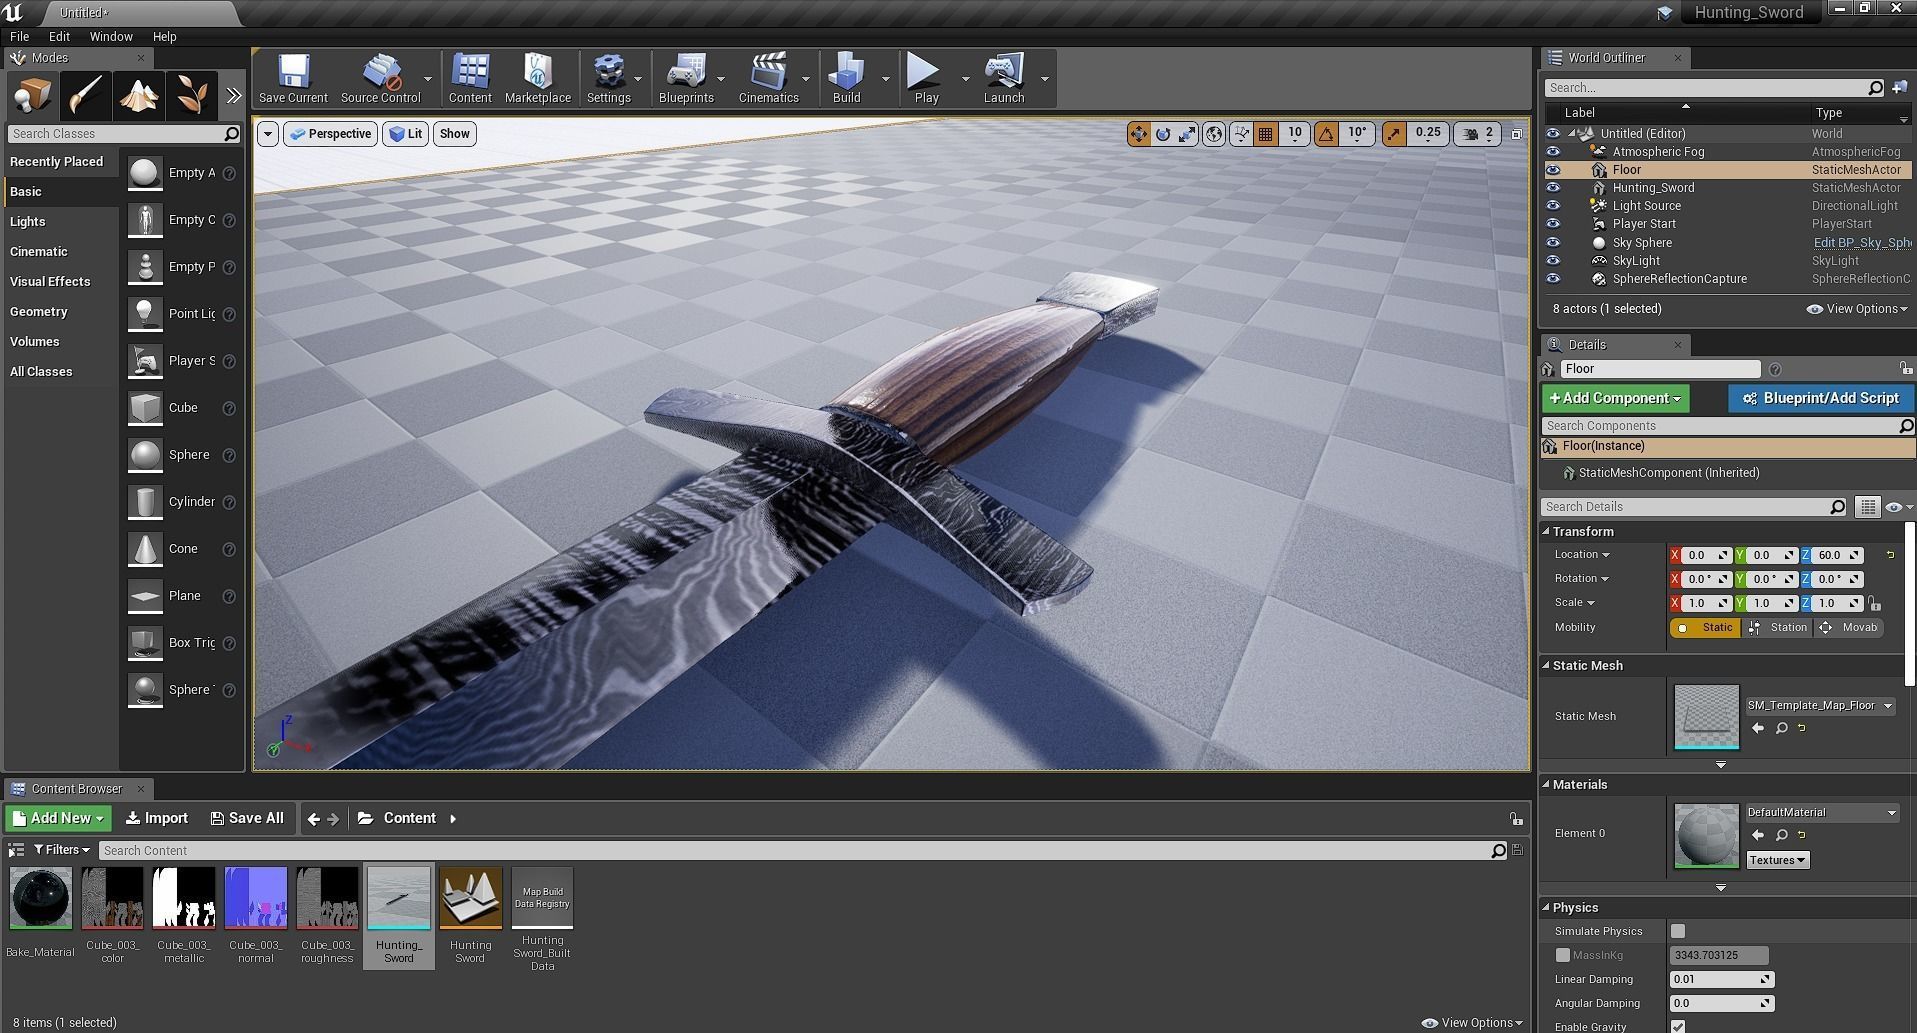
Task: Open the viewport Show menu
Action: (x=454, y=134)
